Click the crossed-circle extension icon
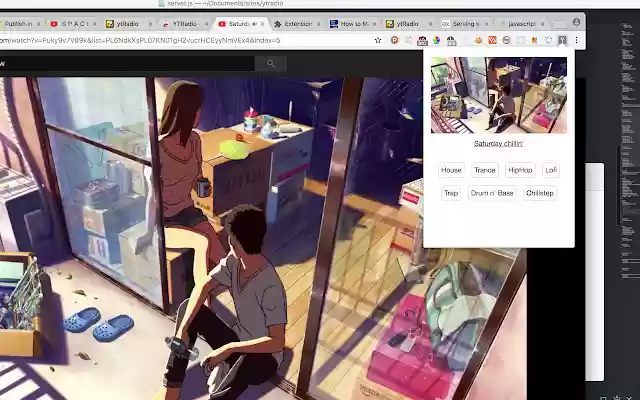This screenshot has height=400, width=640. (x=506, y=40)
